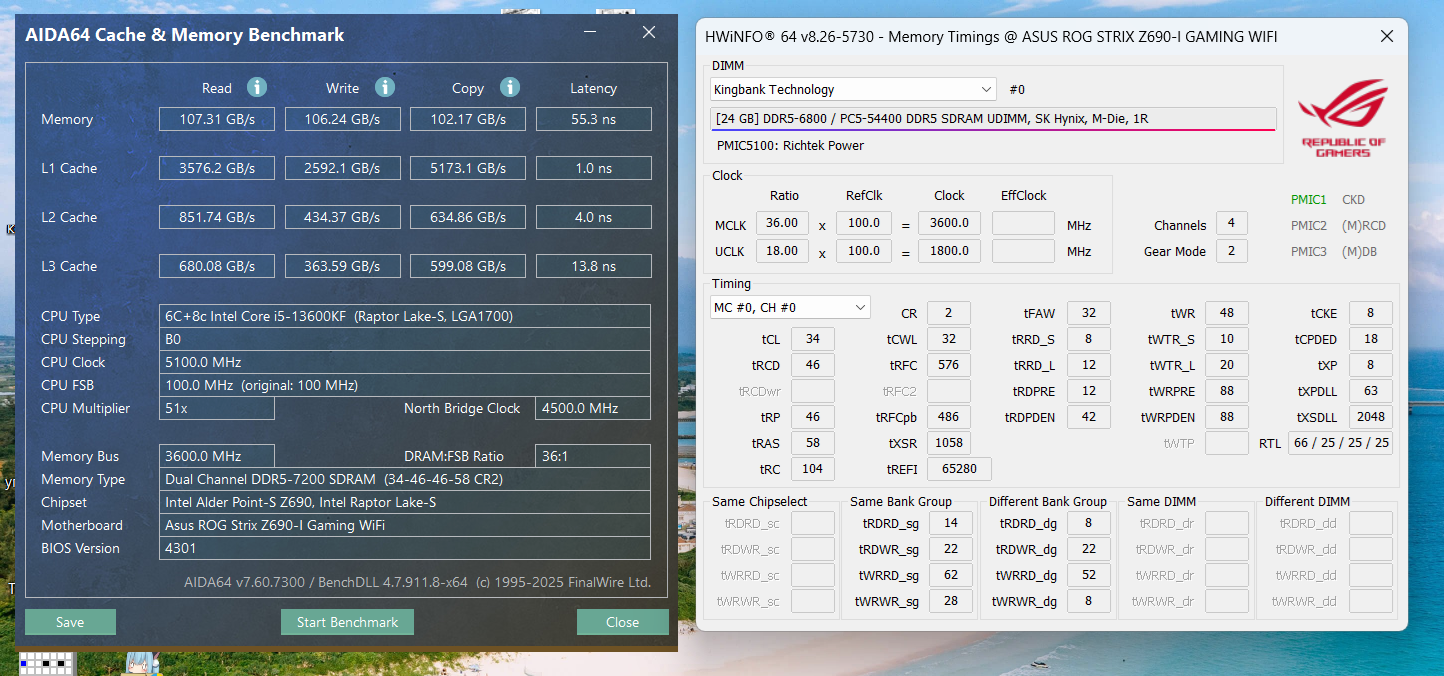Viewport: 1444px width, 676px height.
Task: Click the tXSDLL value 2048
Action: [1371, 417]
